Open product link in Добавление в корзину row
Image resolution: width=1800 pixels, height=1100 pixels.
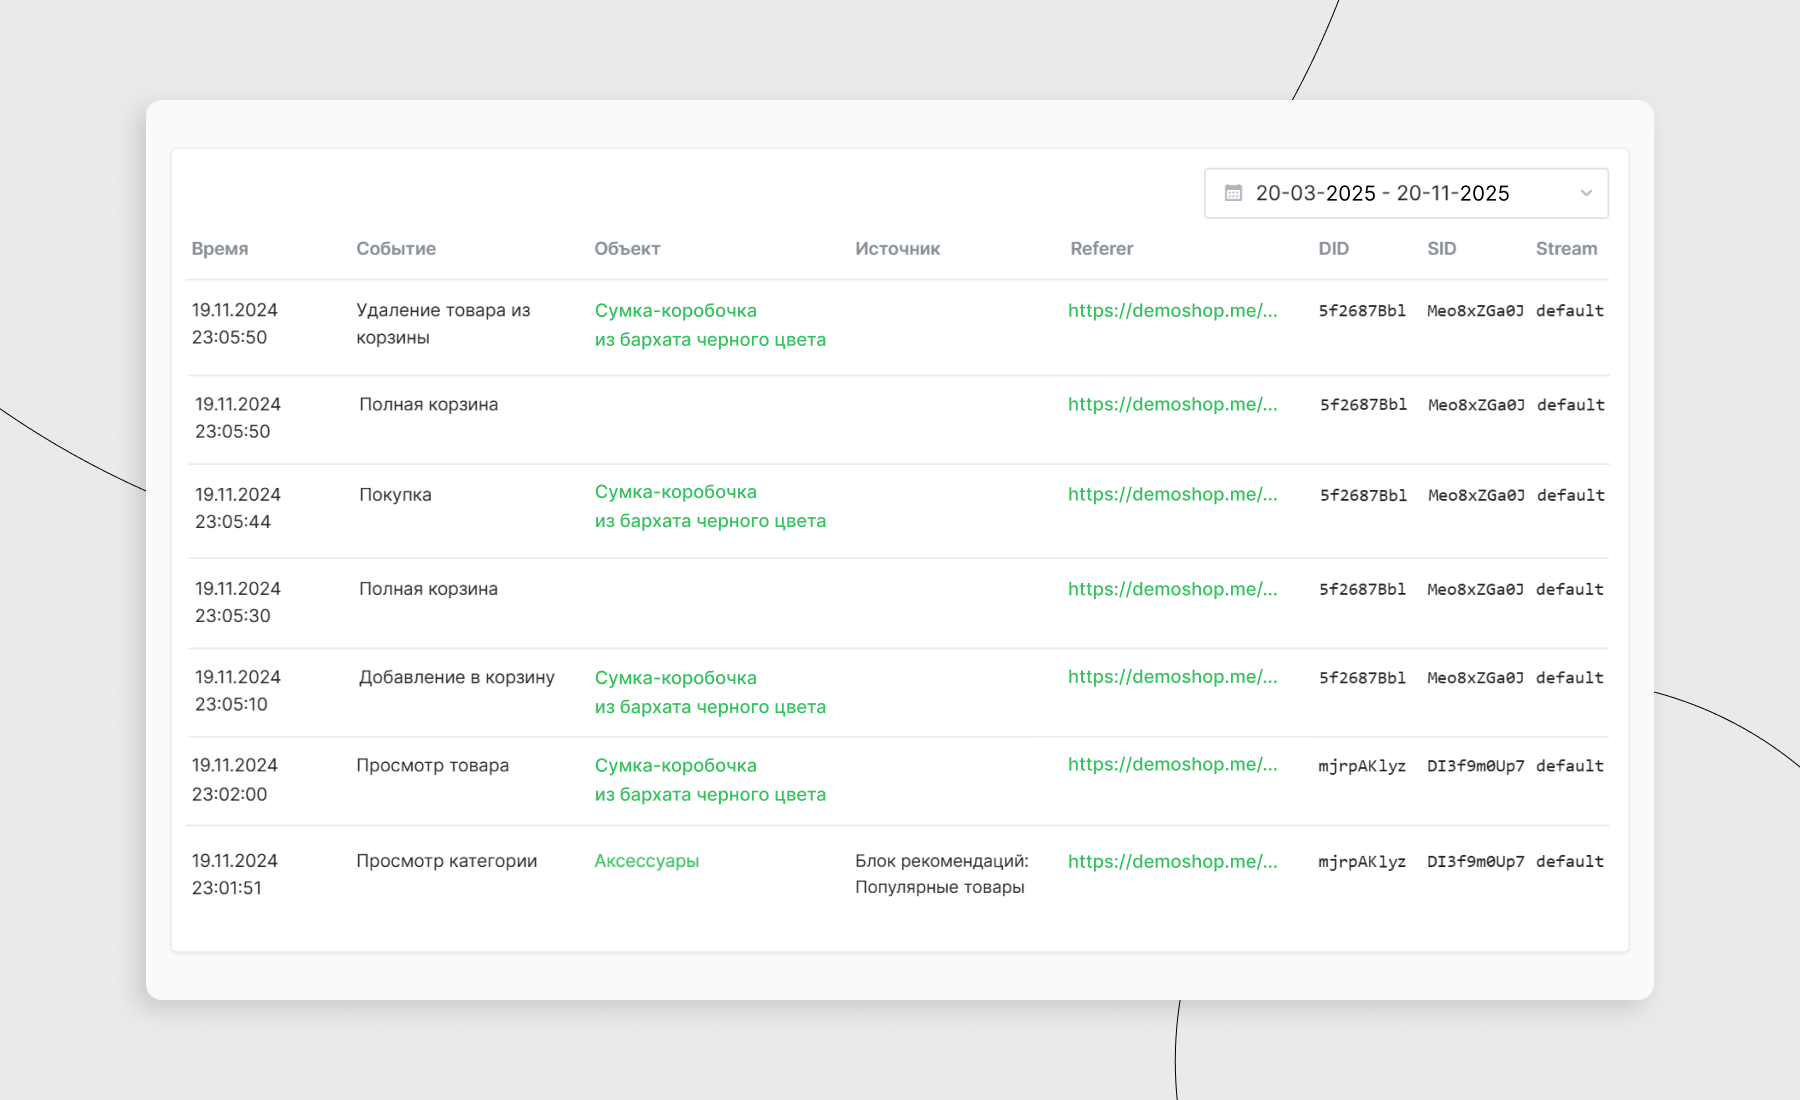[x=709, y=692]
